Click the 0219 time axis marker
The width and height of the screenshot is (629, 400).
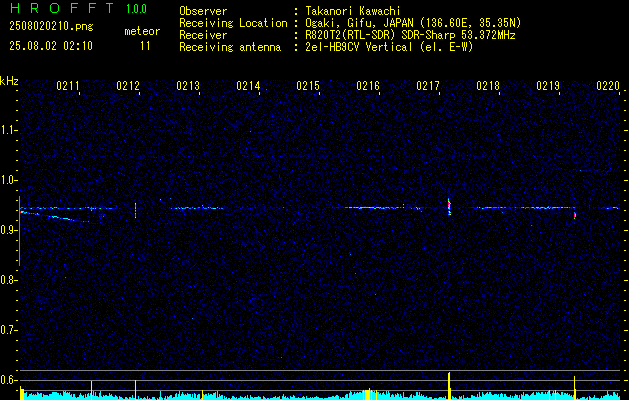coord(548,86)
